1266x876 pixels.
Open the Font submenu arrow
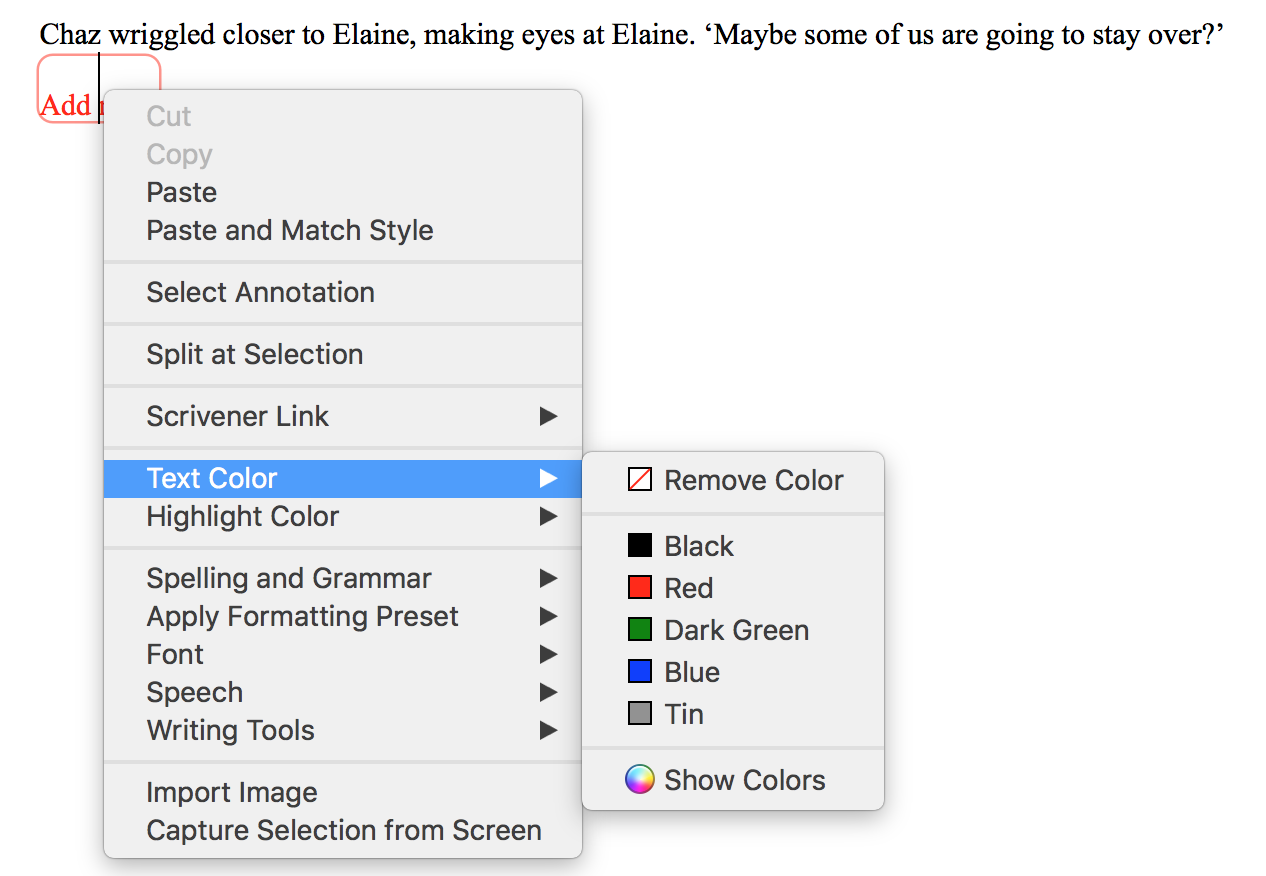548,654
